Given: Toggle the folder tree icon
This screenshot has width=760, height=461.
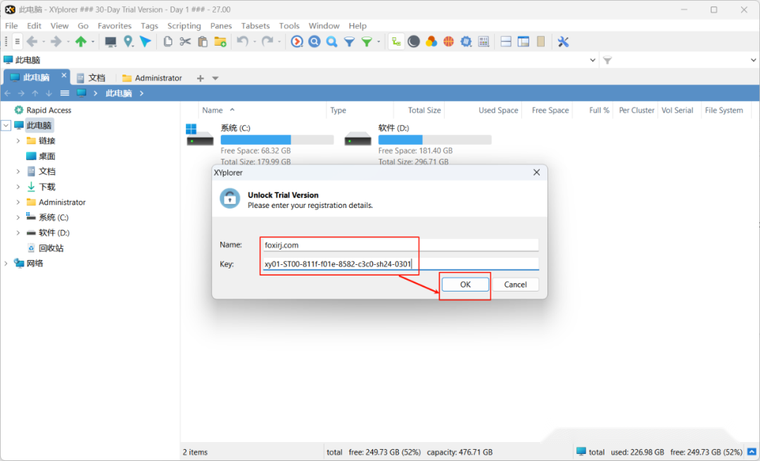Looking at the screenshot, I should pos(396,42).
